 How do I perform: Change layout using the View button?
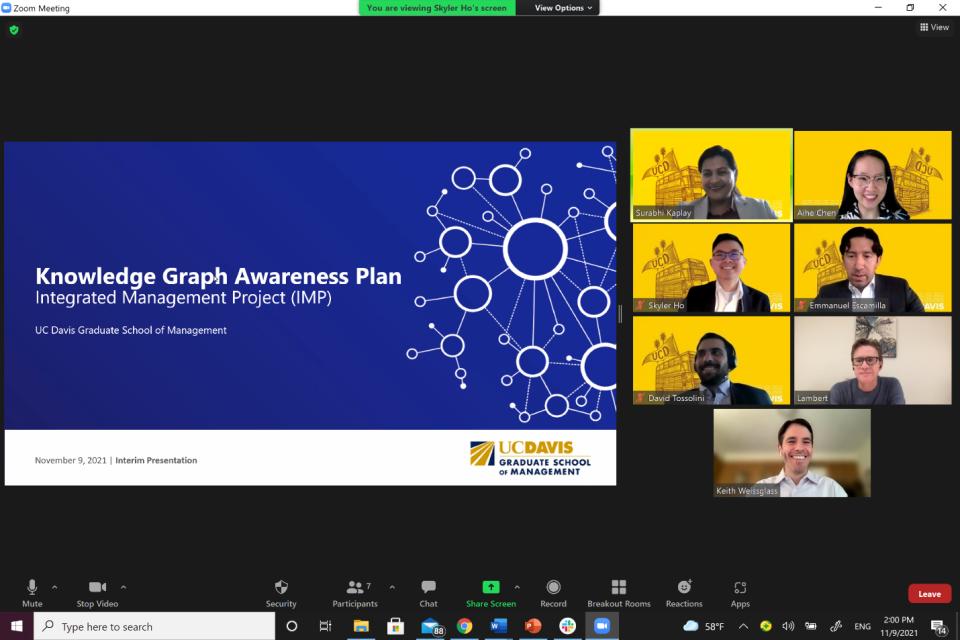coord(934,28)
